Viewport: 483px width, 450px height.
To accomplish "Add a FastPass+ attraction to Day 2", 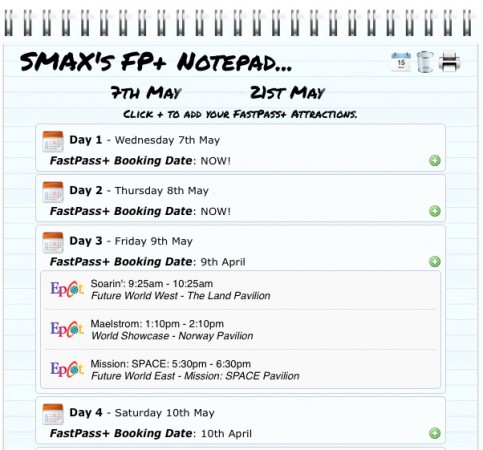I will [435, 211].
